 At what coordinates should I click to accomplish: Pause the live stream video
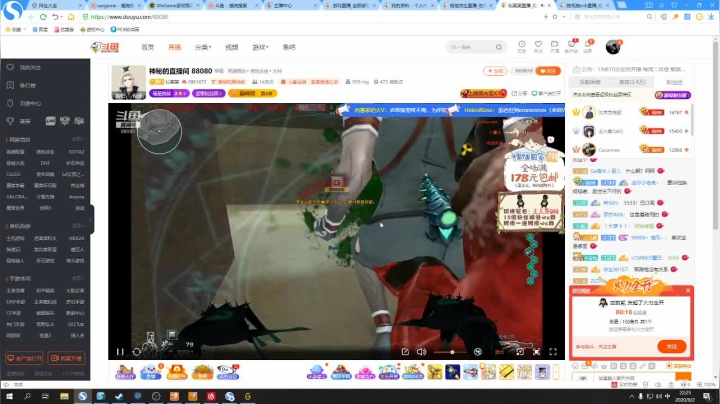tap(120, 352)
